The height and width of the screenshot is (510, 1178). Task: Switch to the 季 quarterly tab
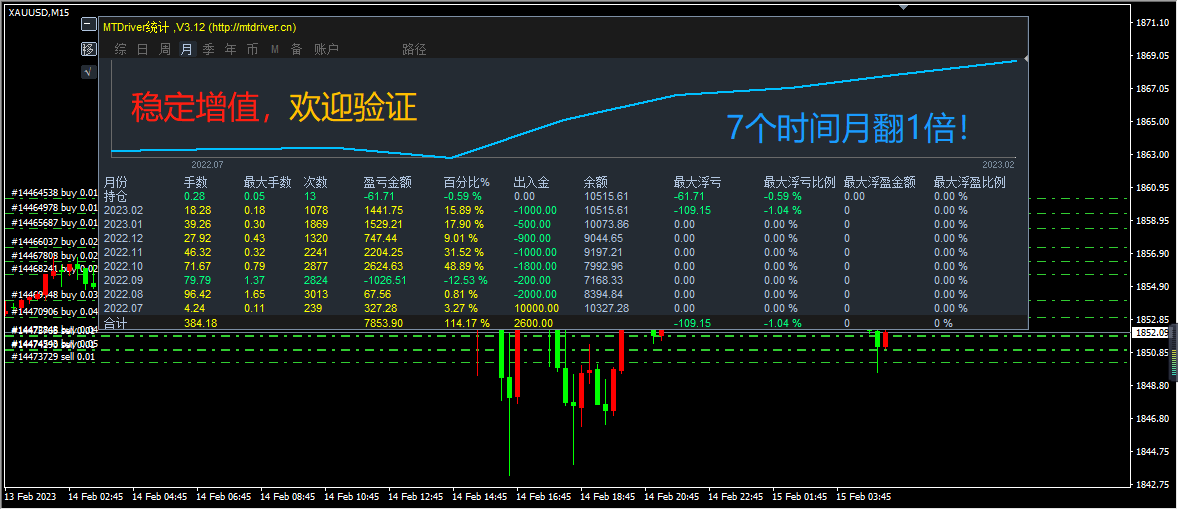tap(208, 50)
